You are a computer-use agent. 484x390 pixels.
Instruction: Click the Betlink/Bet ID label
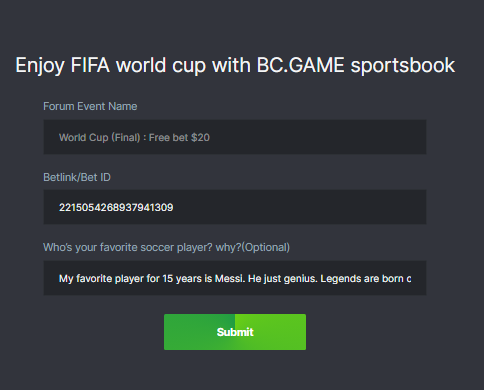click(x=77, y=177)
